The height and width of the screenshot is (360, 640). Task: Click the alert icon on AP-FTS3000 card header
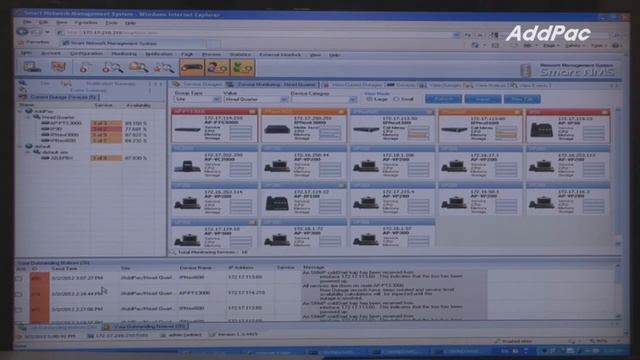point(252,111)
